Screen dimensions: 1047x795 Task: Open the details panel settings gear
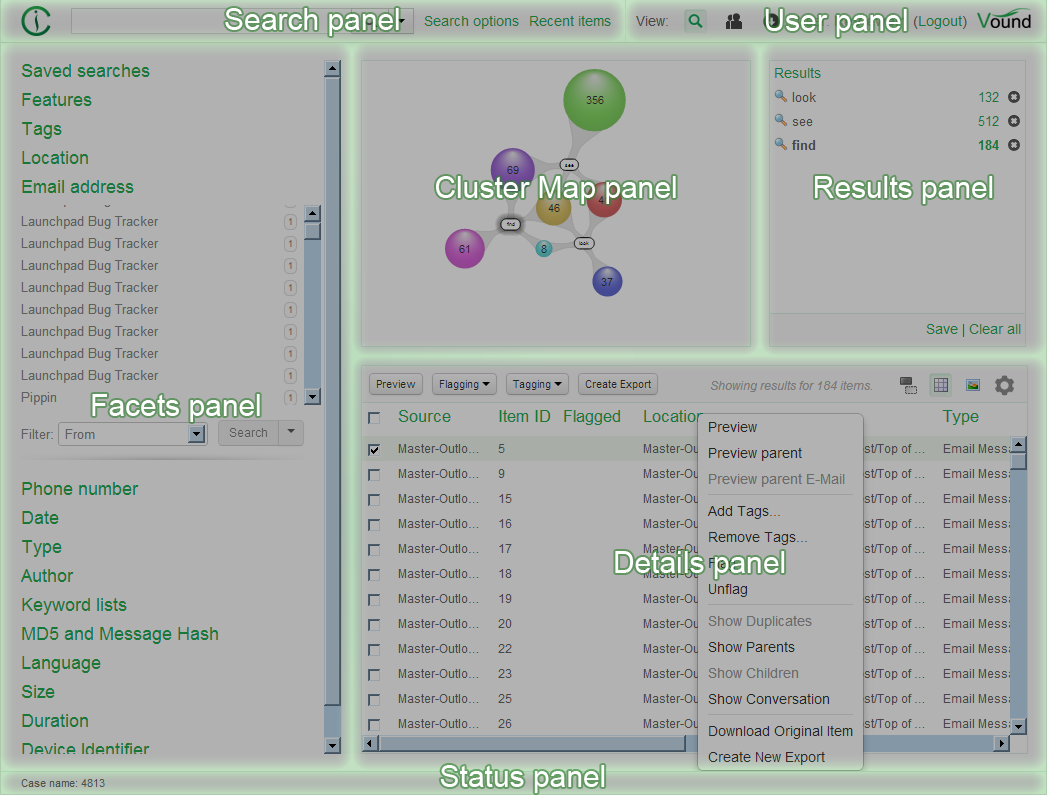[1004, 384]
